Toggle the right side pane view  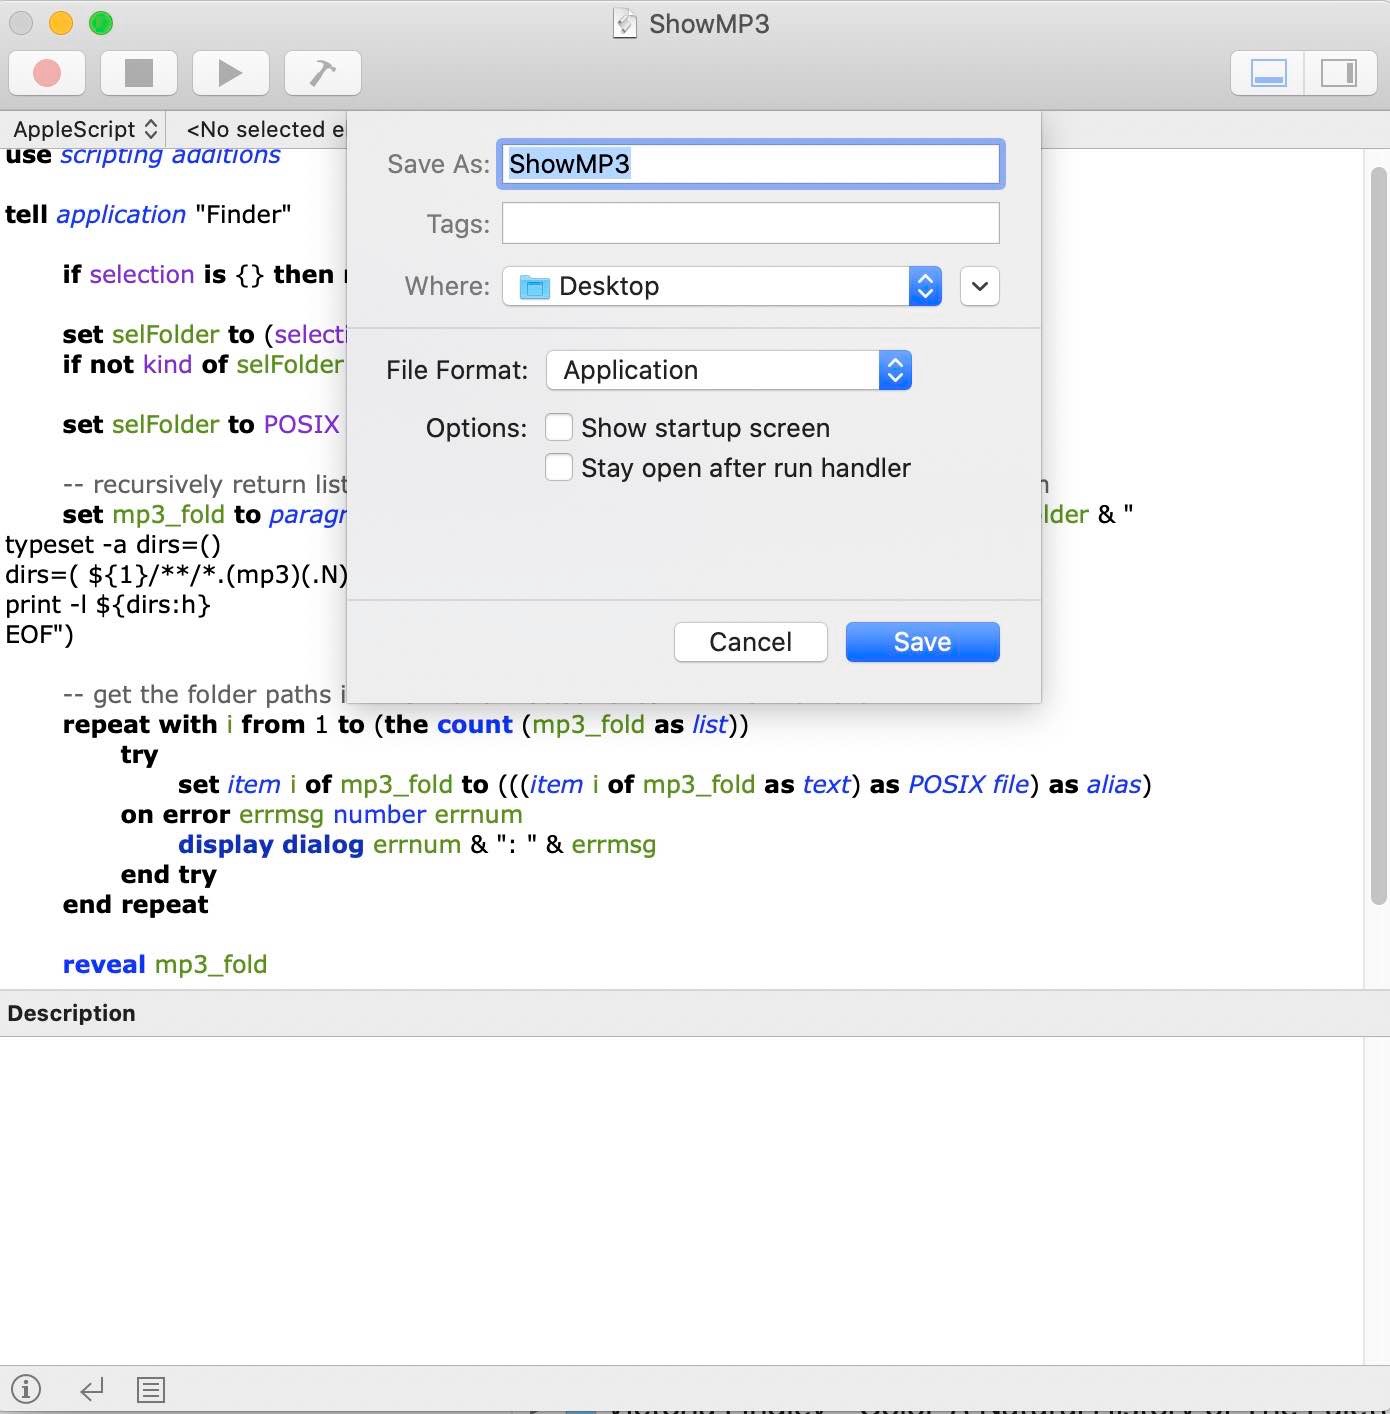1339,73
